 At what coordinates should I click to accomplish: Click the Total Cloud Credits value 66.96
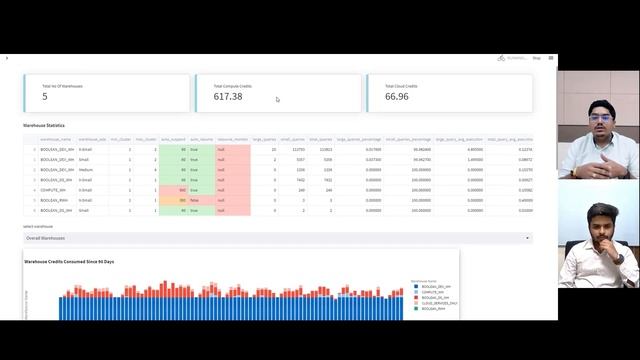pos(396,97)
